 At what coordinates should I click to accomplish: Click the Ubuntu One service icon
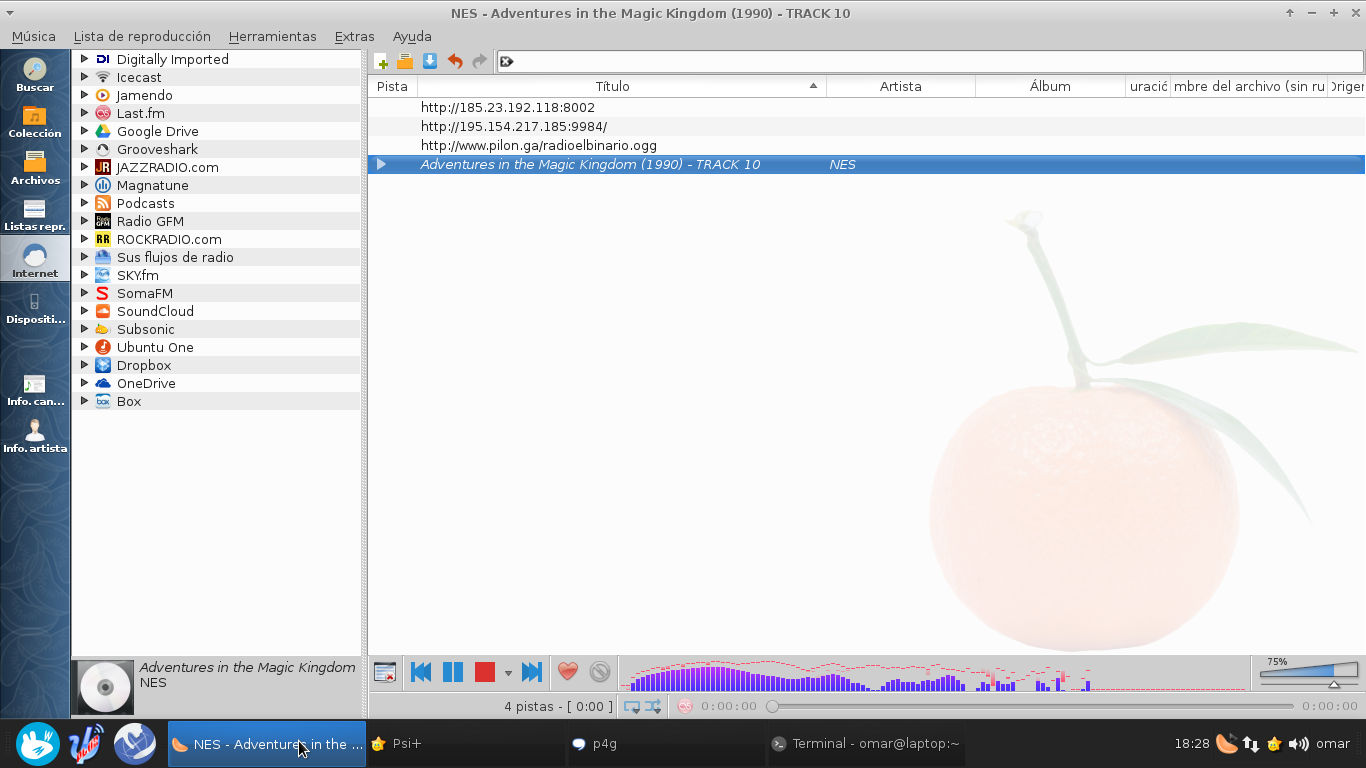click(102, 347)
